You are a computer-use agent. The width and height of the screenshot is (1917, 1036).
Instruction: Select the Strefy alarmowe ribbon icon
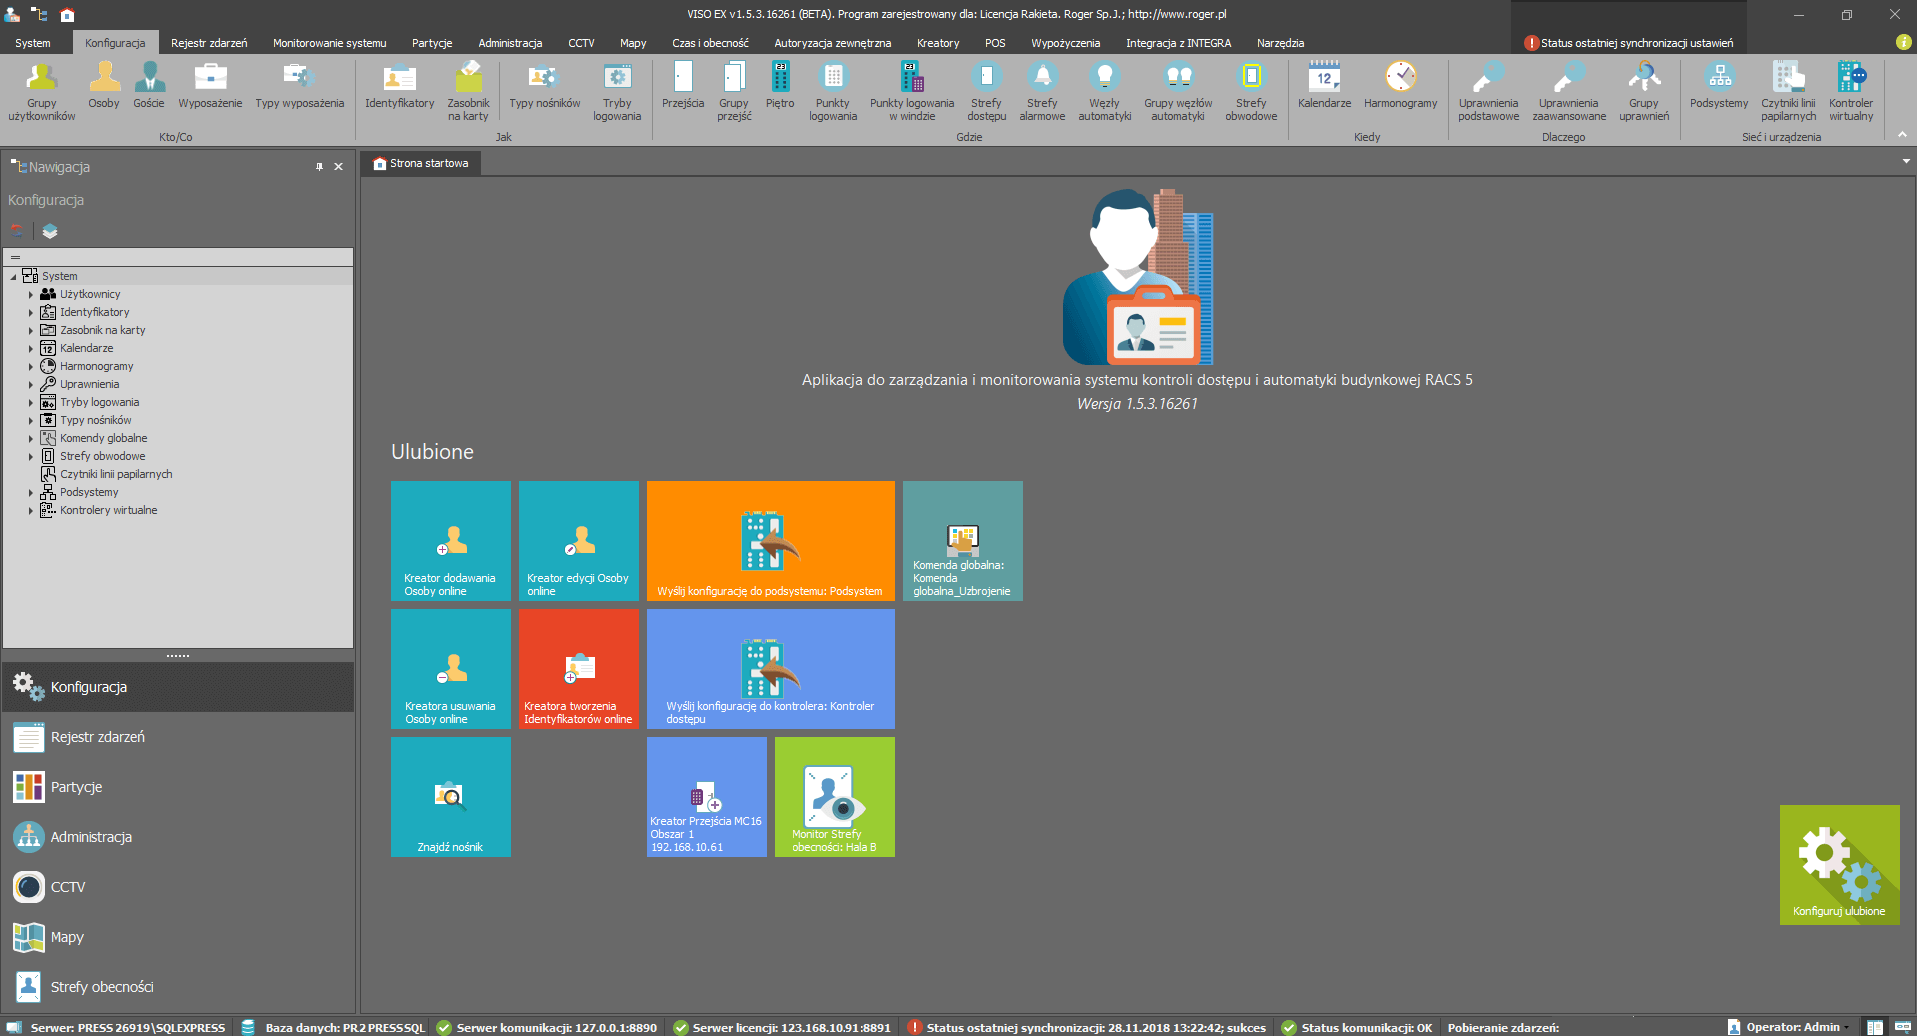[1042, 92]
